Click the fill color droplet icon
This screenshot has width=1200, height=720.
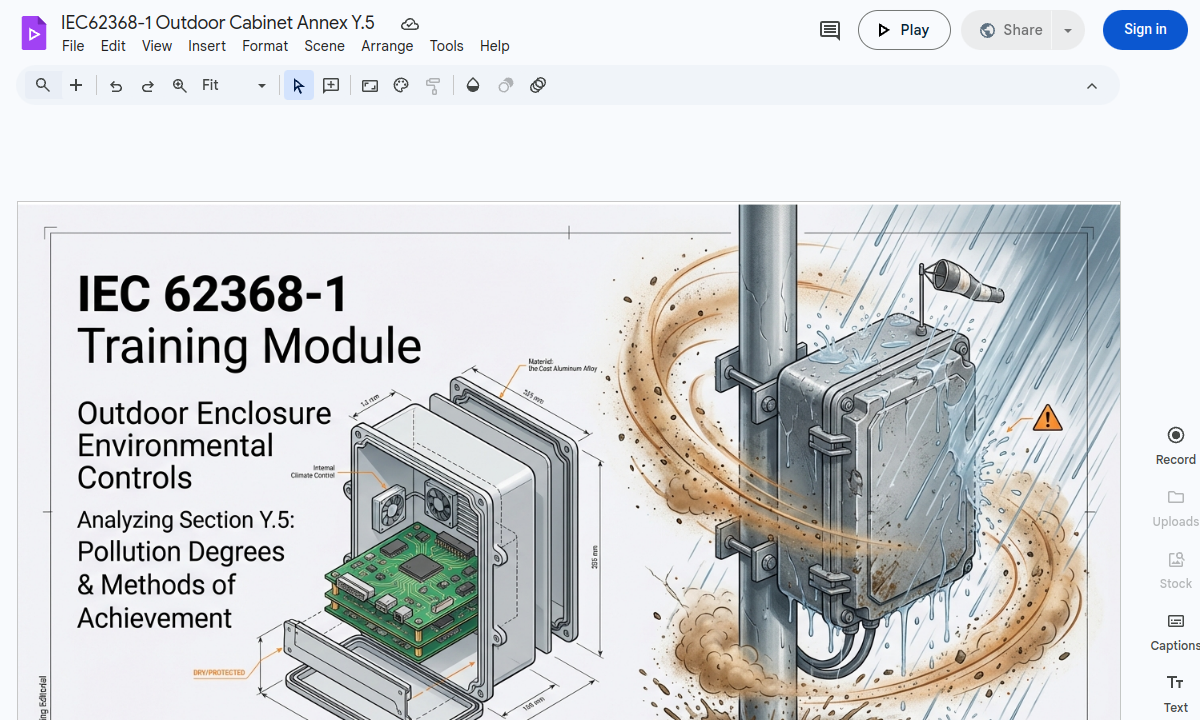point(473,86)
